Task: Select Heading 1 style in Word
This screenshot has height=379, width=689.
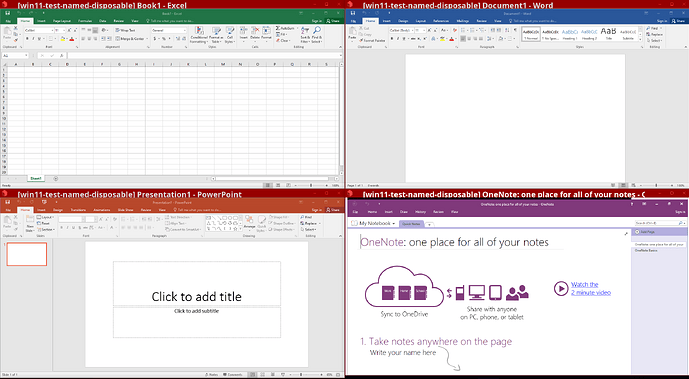Action: tap(570, 34)
